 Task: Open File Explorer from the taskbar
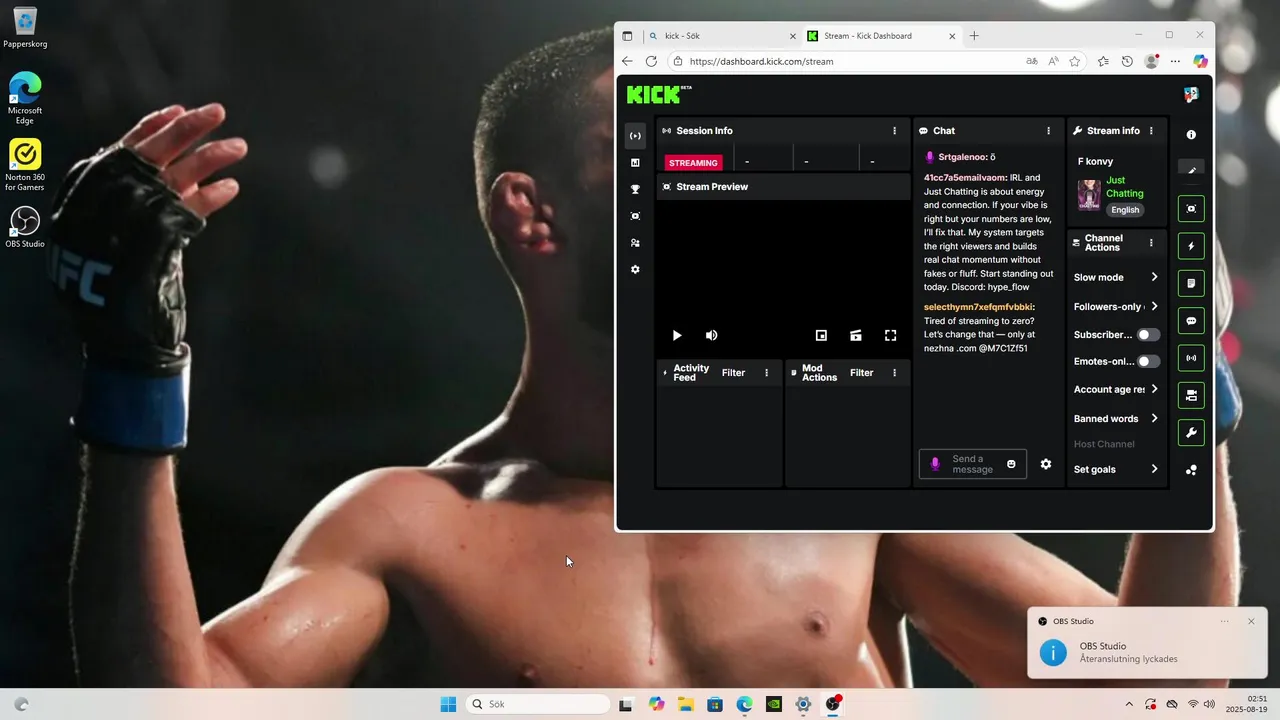pos(685,704)
